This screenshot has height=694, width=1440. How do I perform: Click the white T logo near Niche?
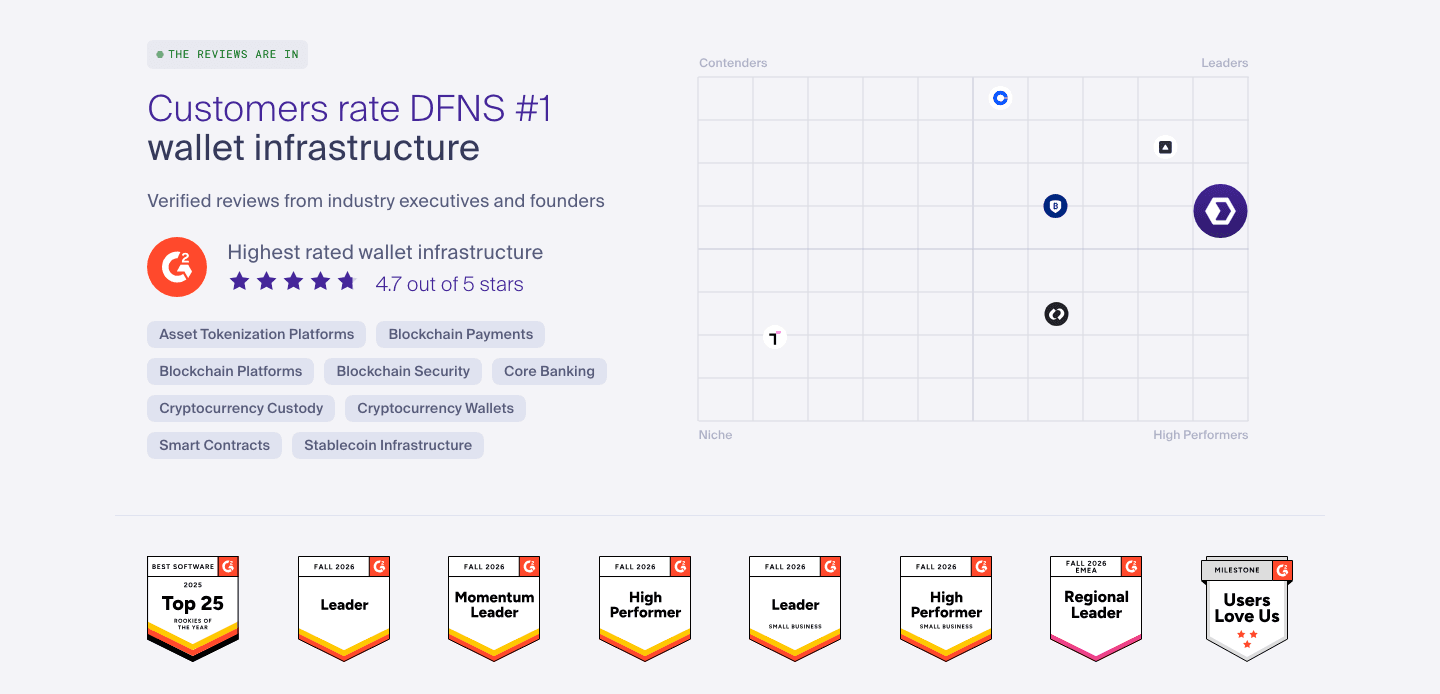click(775, 337)
